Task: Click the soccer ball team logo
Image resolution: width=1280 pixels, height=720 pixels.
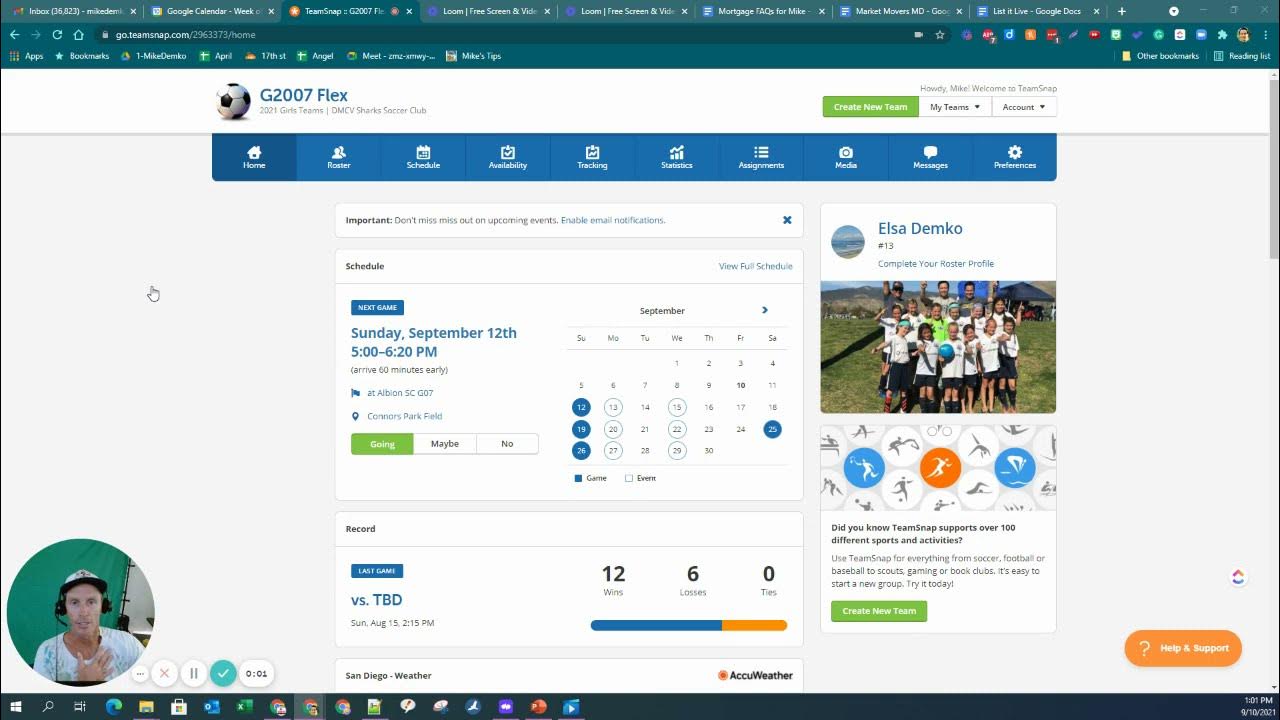Action: [233, 102]
